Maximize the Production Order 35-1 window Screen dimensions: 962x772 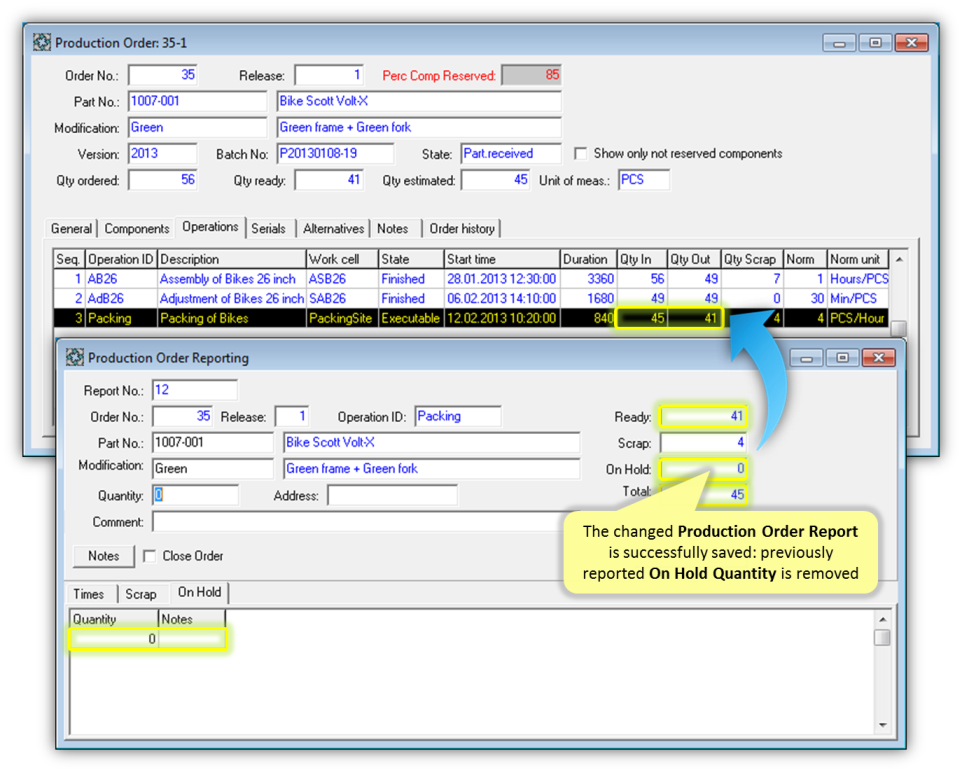click(875, 43)
